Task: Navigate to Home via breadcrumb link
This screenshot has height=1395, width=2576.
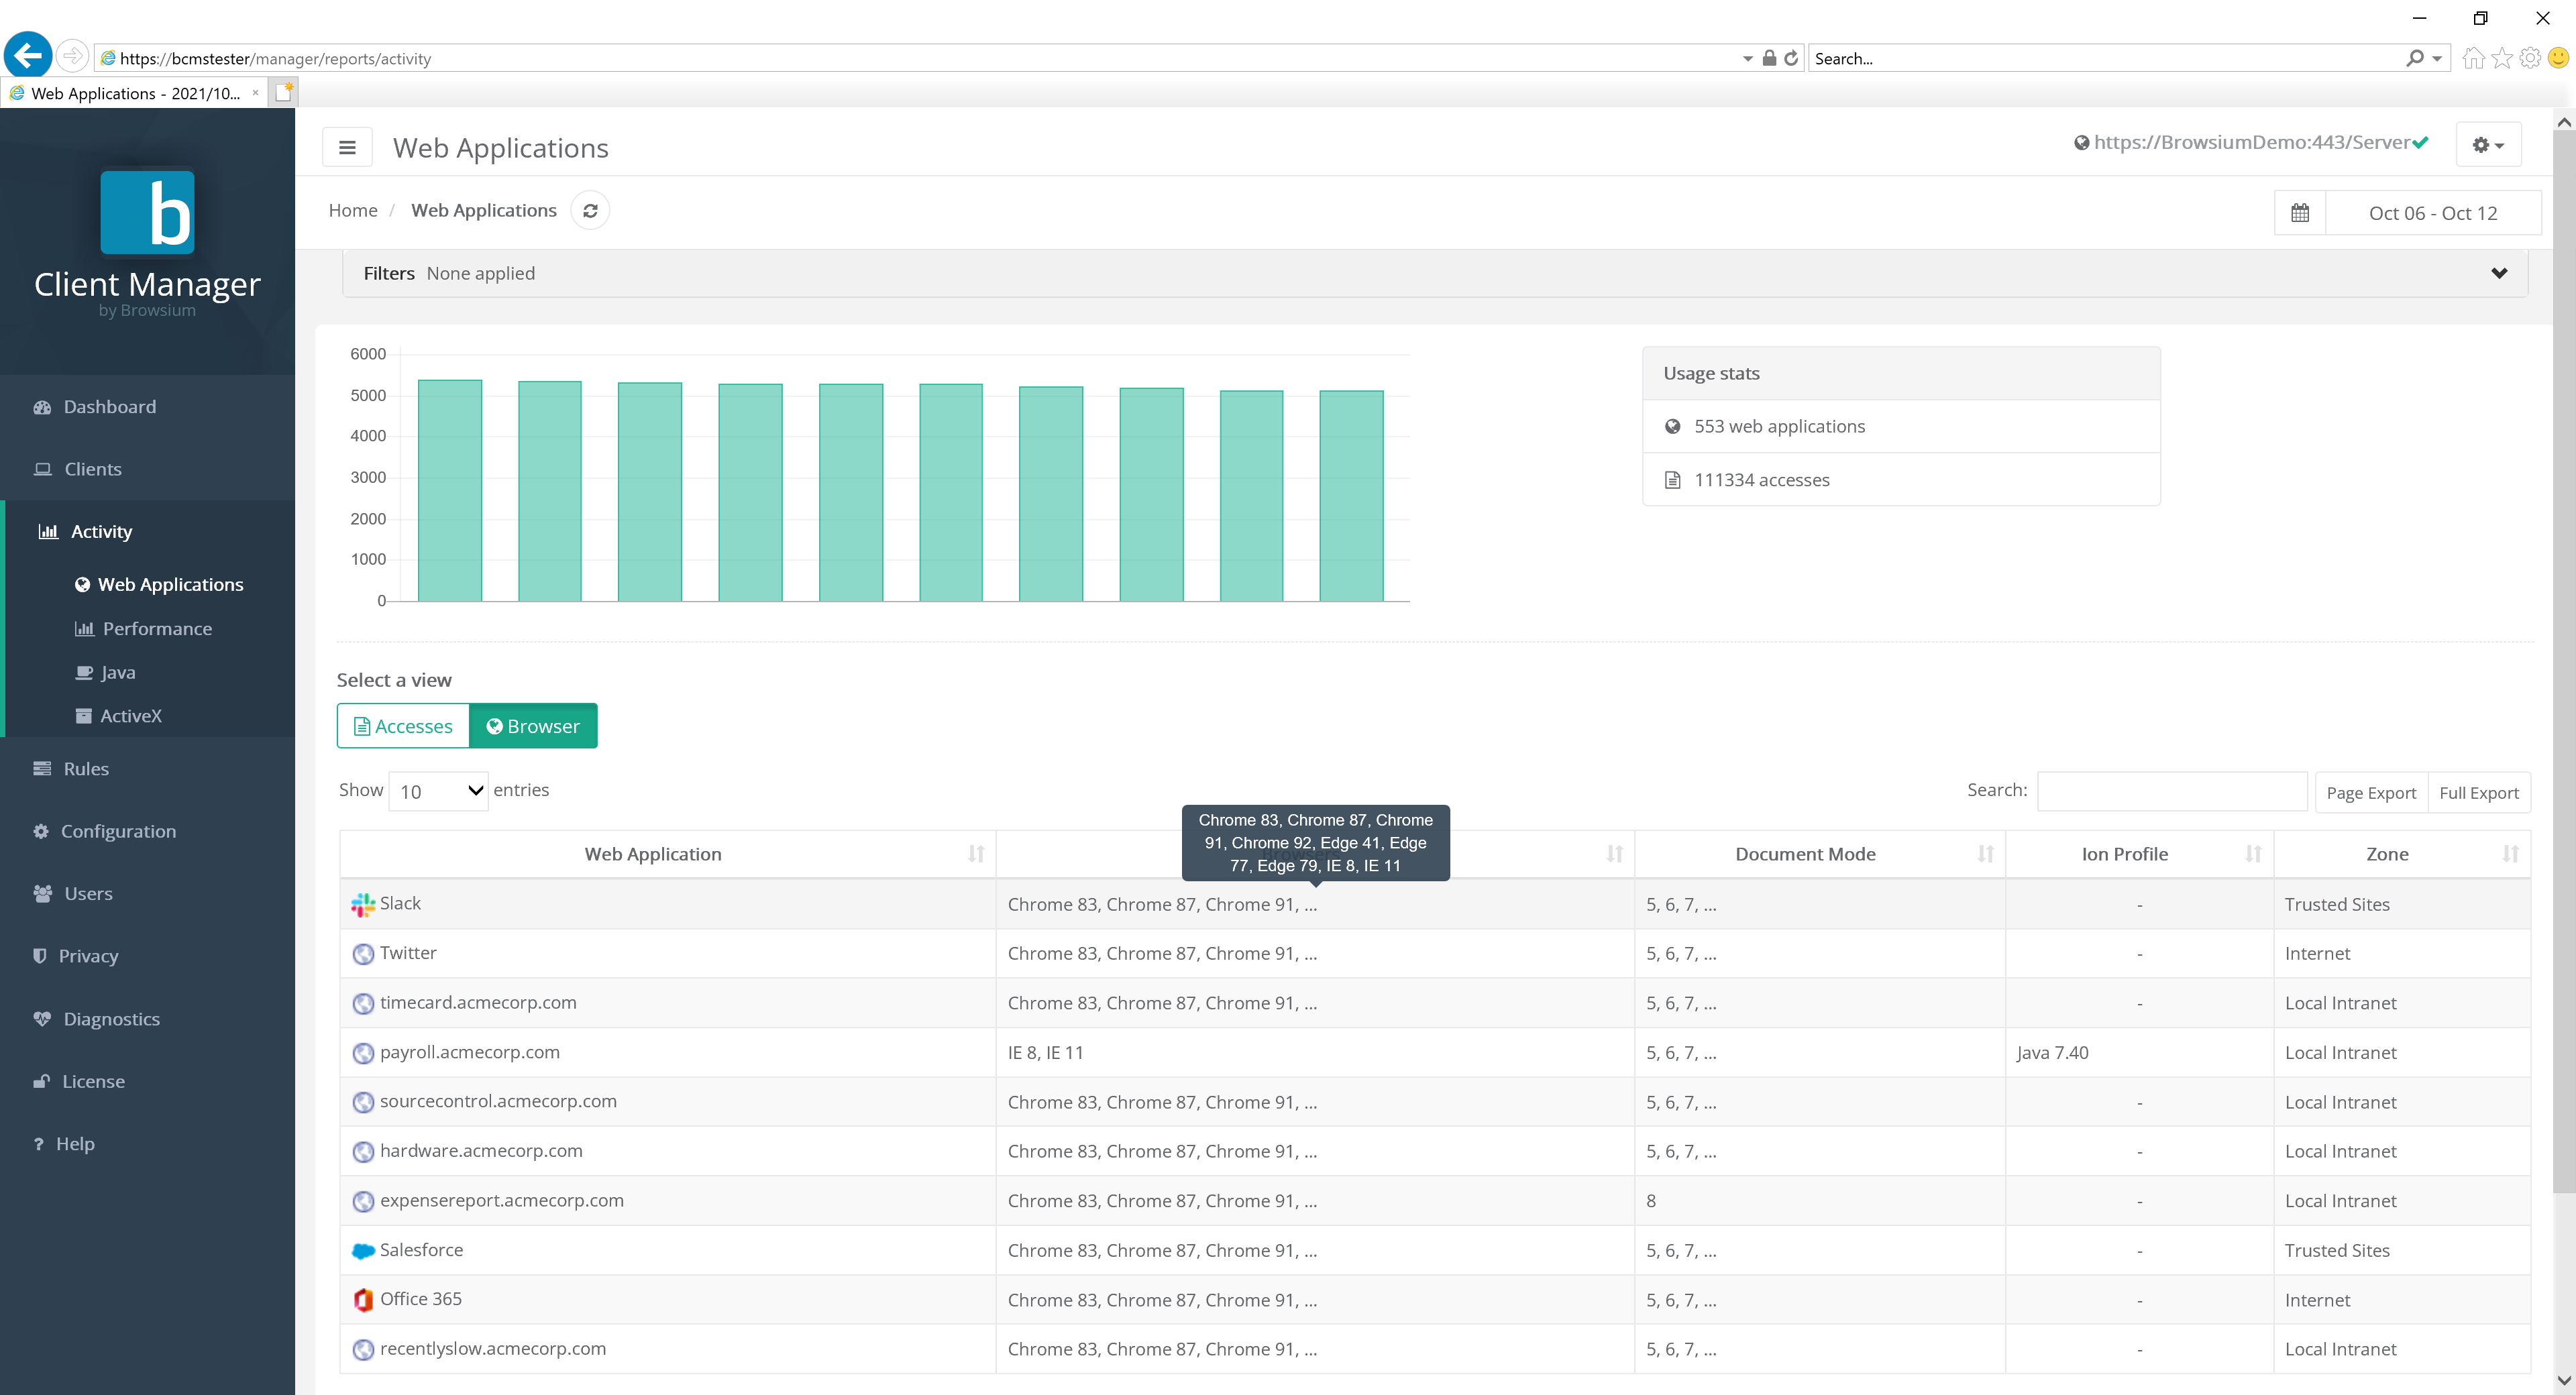Action: tap(352, 210)
